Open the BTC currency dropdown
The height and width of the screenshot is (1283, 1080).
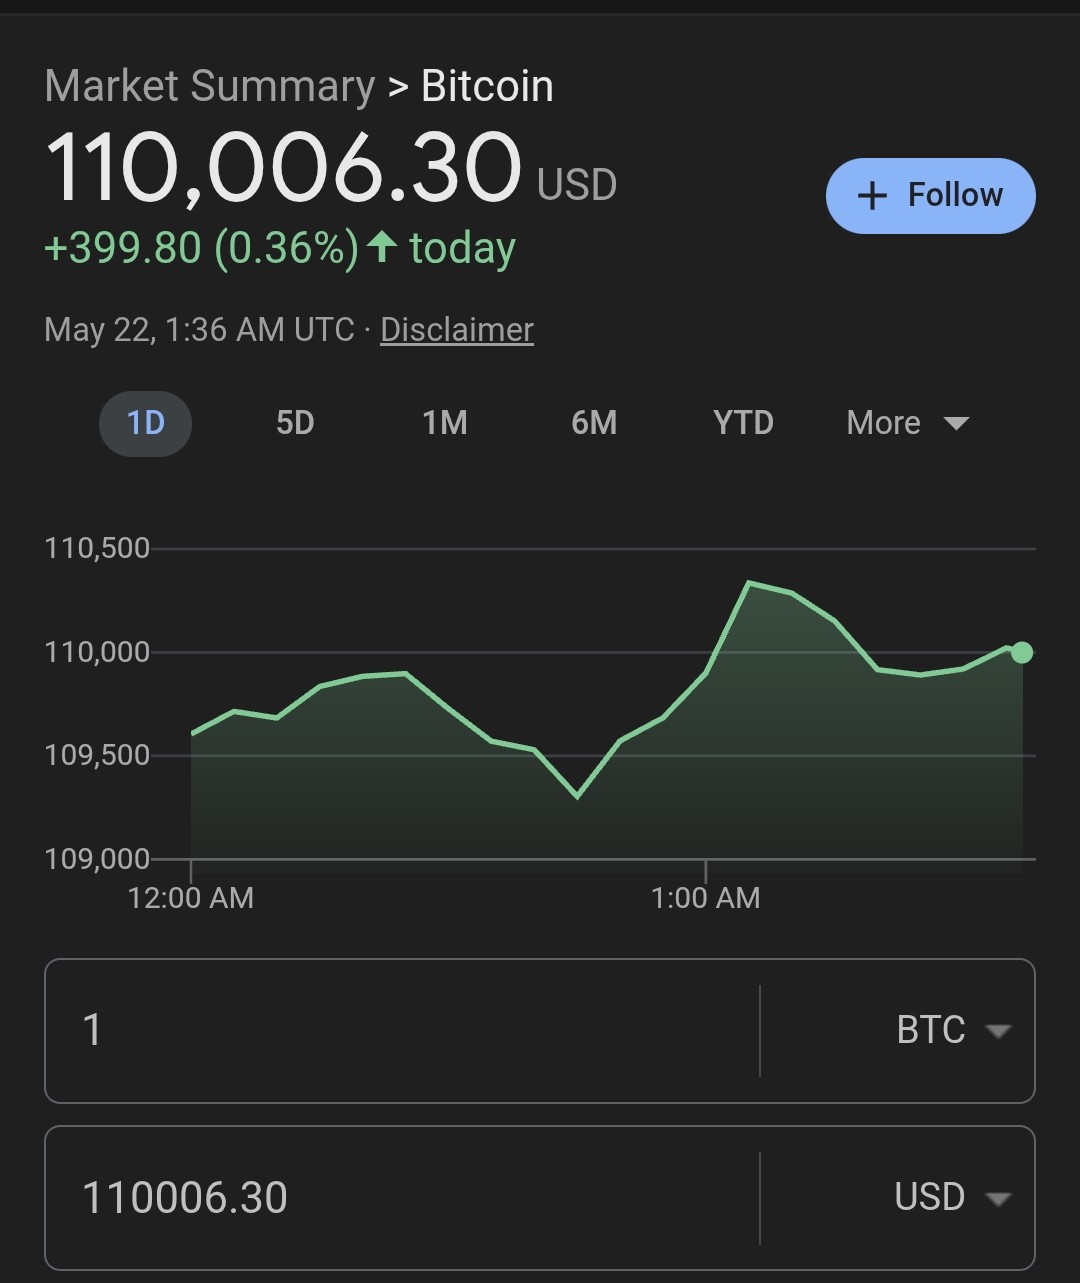(954, 1030)
